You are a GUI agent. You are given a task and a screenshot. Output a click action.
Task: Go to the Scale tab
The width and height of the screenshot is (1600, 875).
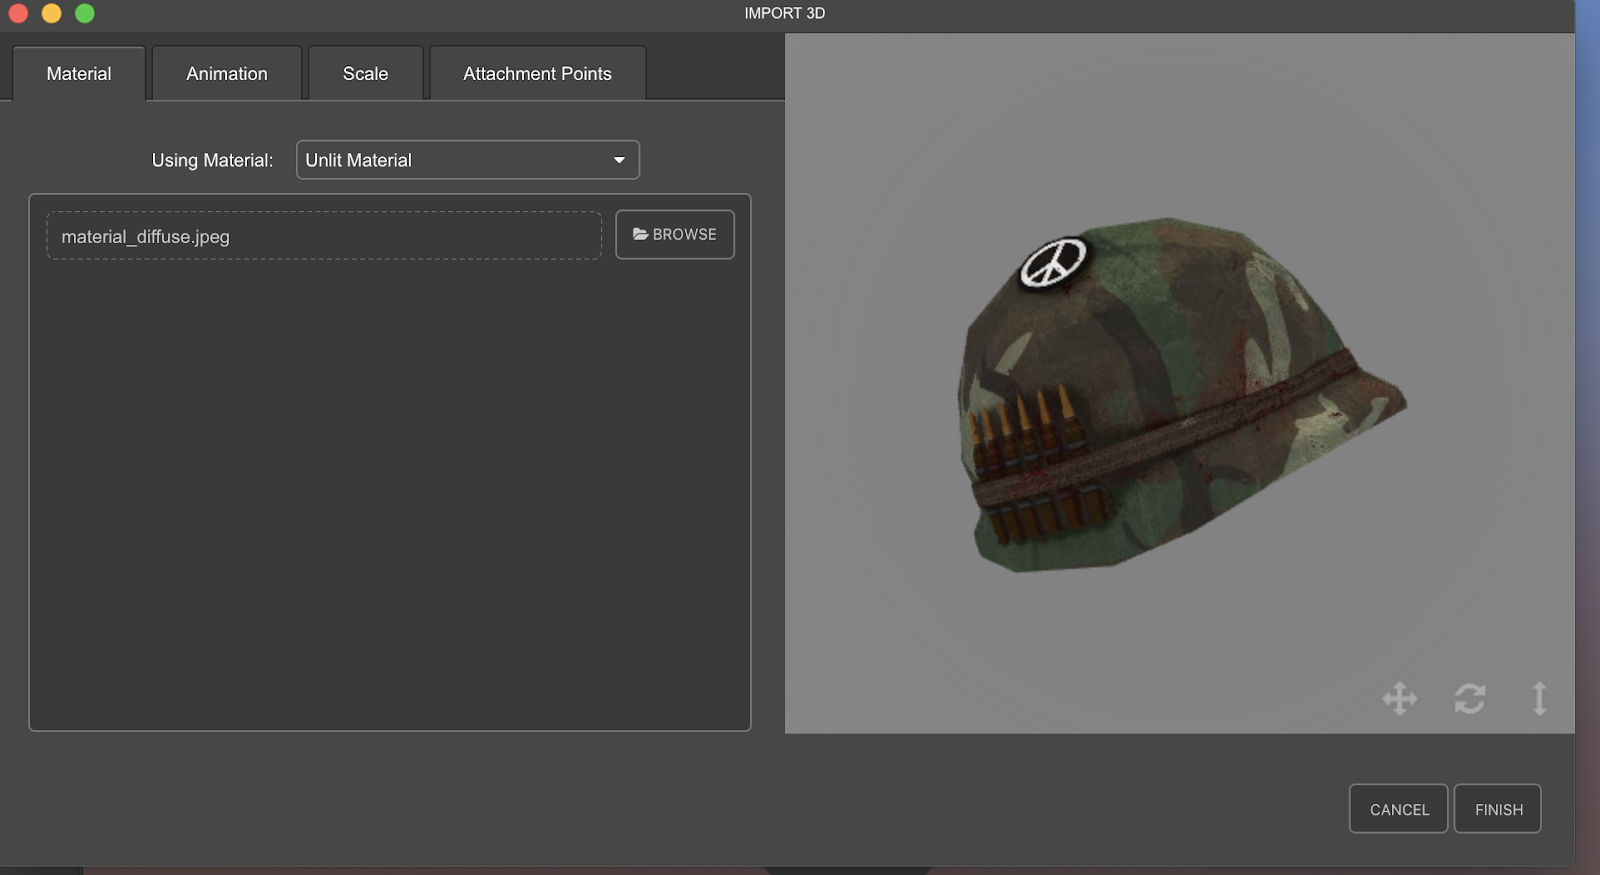pos(365,74)
